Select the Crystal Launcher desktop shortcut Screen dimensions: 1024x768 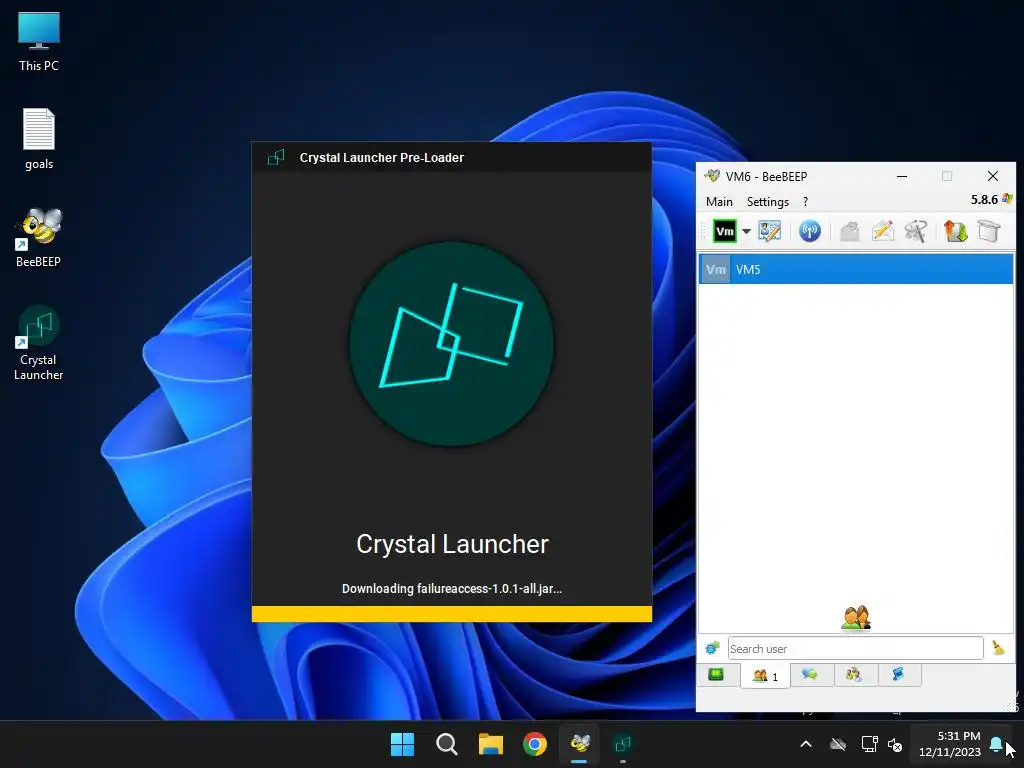(39, 343)
